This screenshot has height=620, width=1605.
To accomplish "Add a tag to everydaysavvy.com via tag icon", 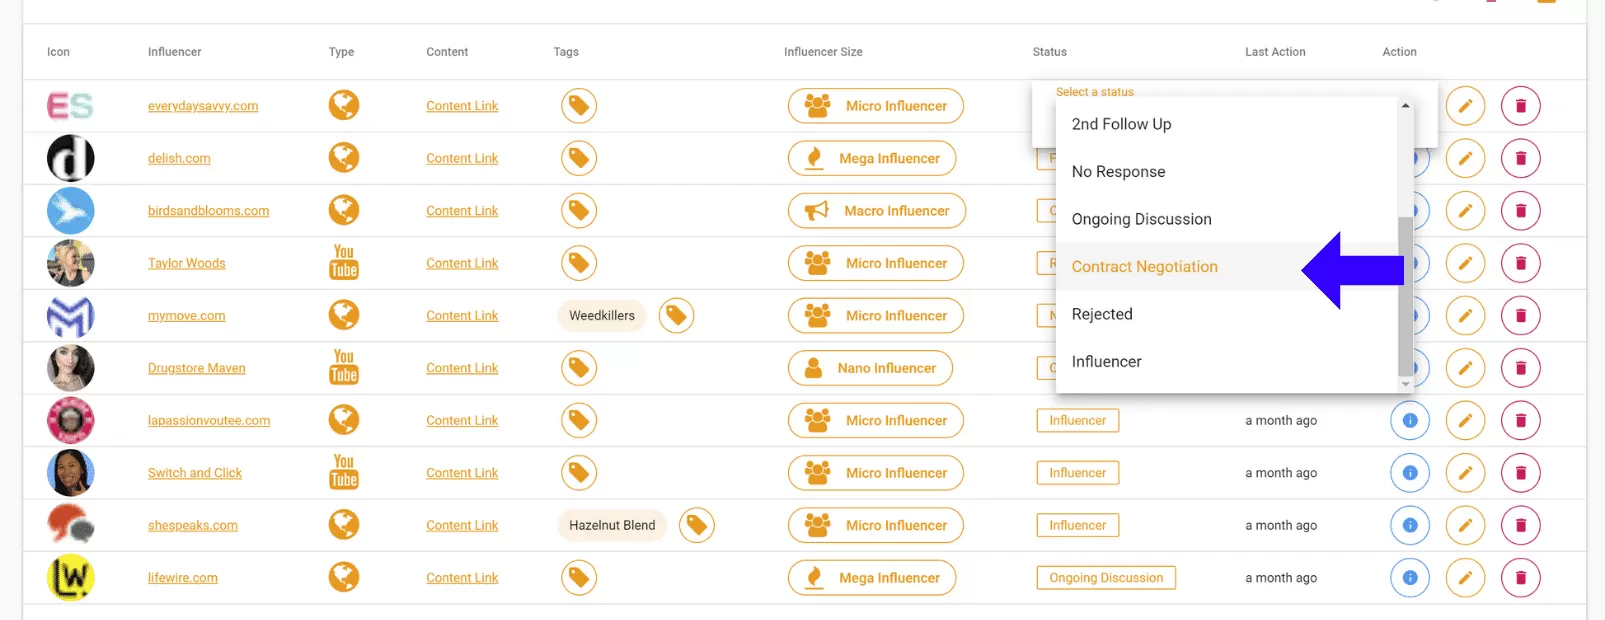I will click(579, 106).
